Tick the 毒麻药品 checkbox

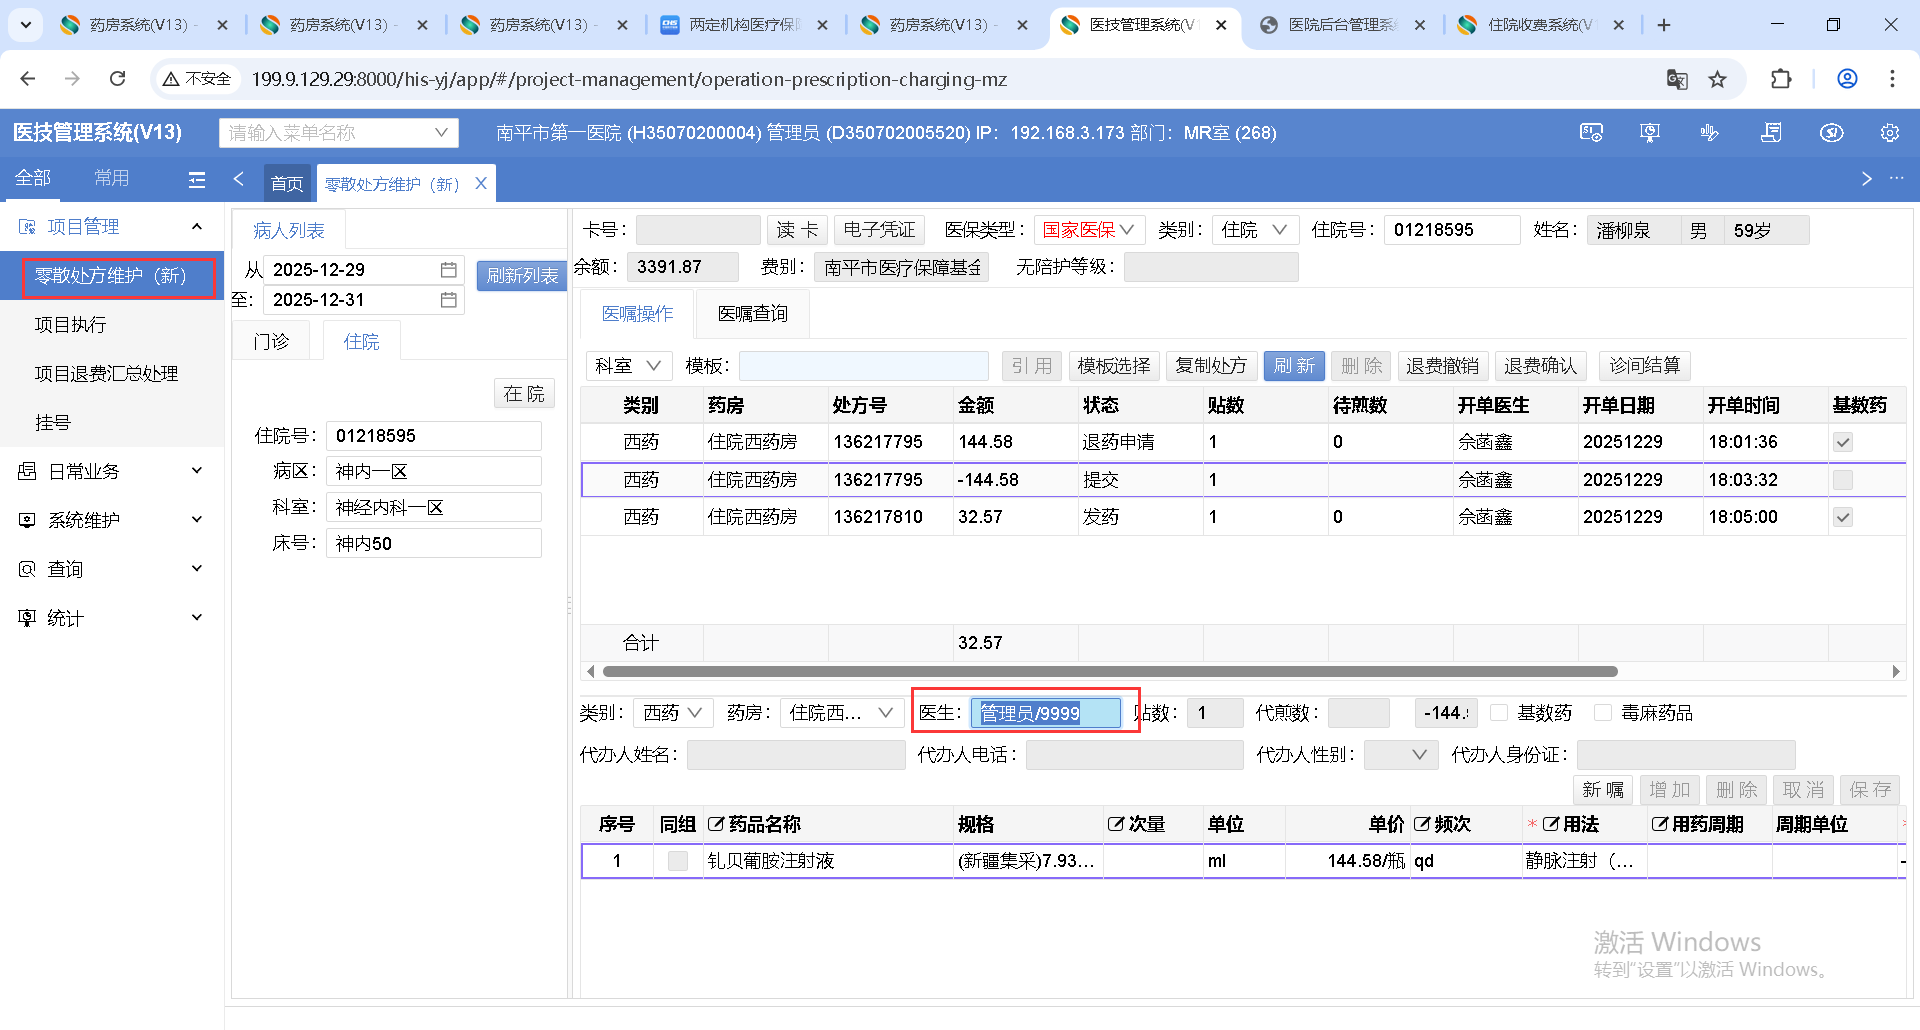1603,713
